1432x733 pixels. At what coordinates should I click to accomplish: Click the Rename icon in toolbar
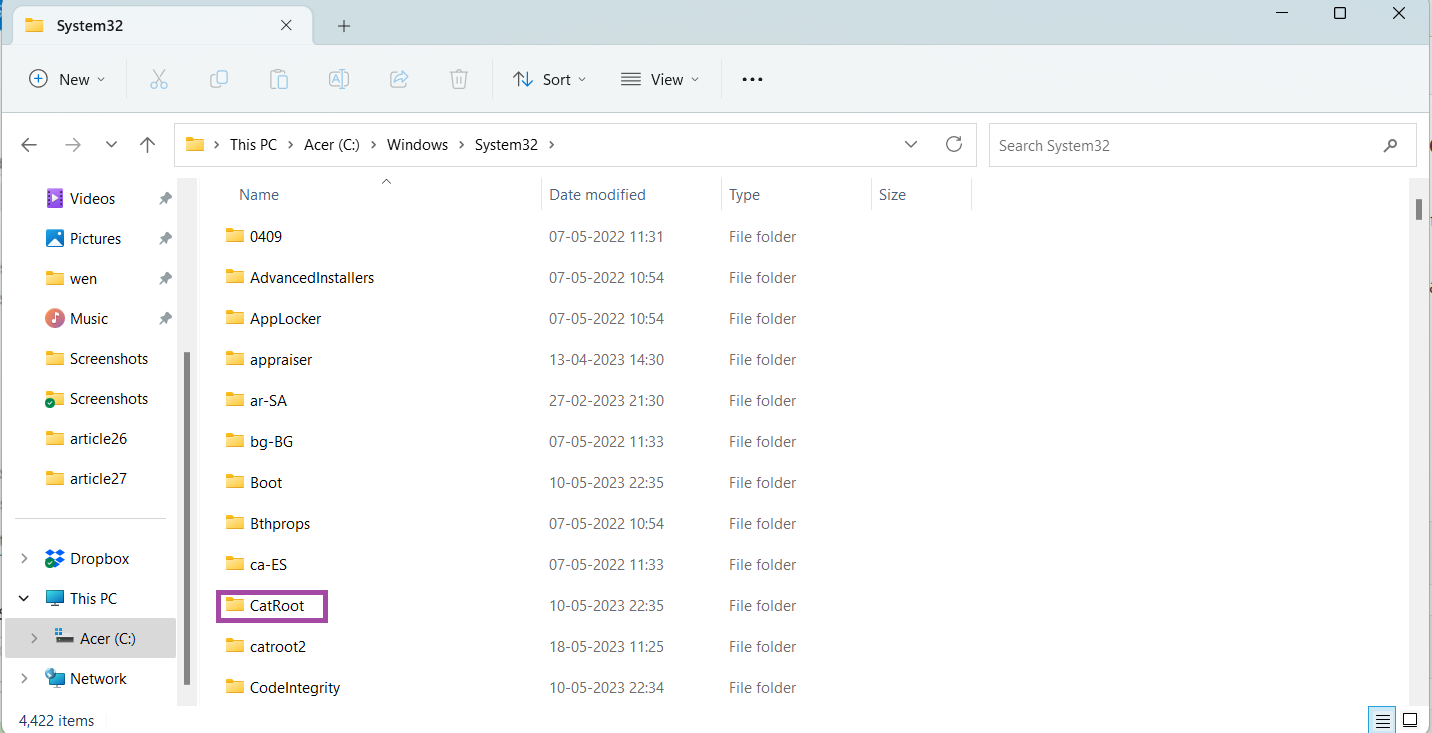coord(339,79)
